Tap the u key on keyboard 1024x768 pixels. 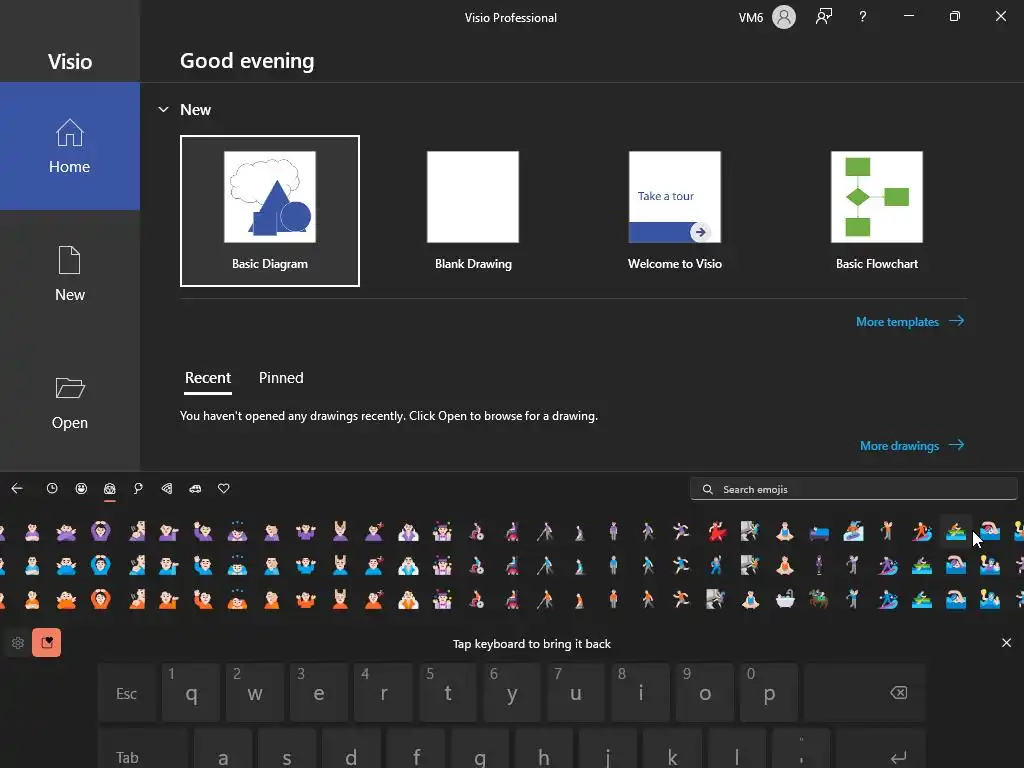coord(575,692)
